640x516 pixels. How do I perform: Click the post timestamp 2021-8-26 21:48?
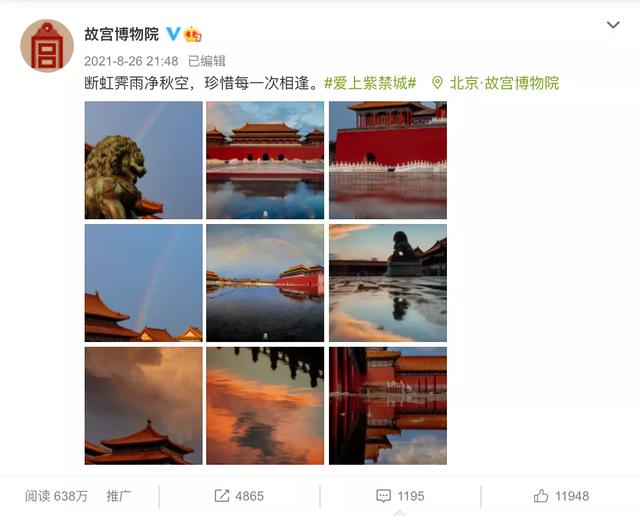coord(131,61)
